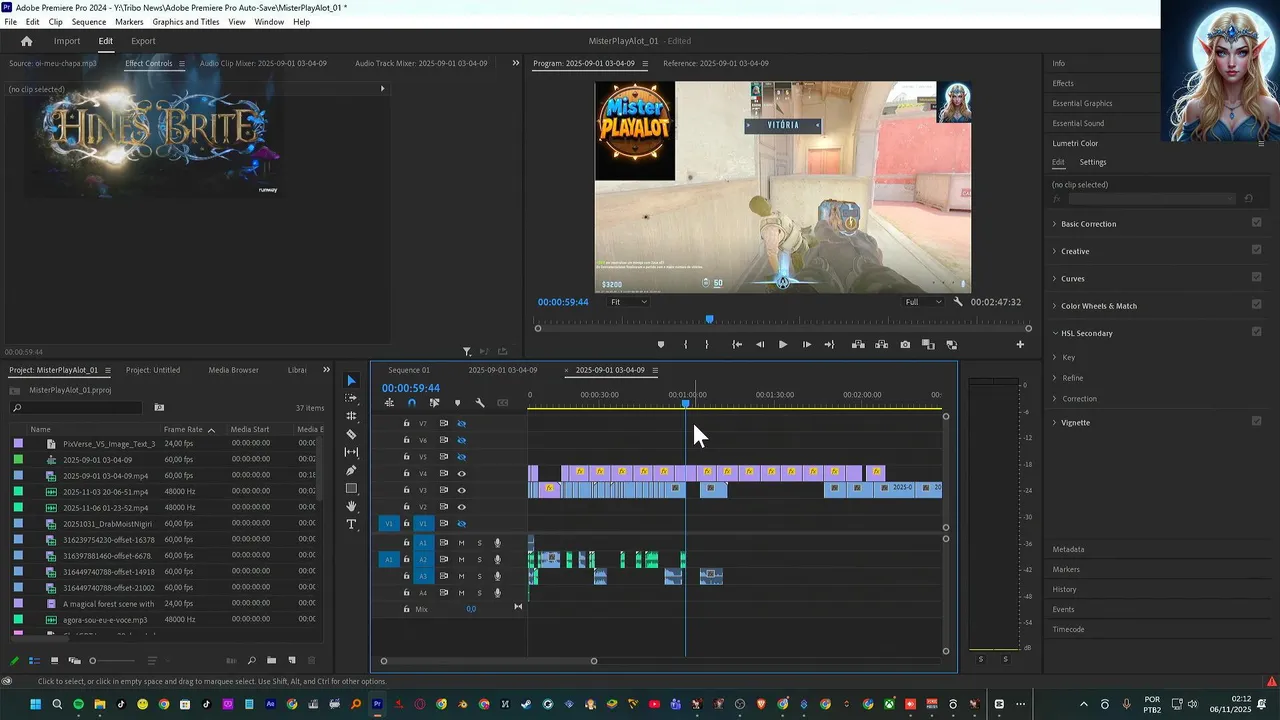Toggle Vignette checkbox in Lumetri Color
The width and height of the screenshot is (1280, 720).
(x=1256, y=421)
